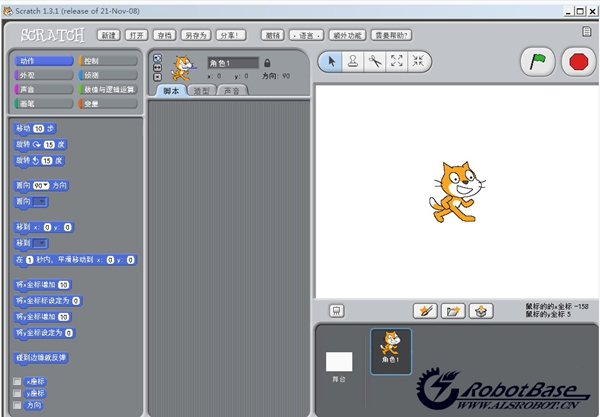The image size is (600, 417).
Task: Click the 碰到边缘就反弹 block
Action: (41, 358)
